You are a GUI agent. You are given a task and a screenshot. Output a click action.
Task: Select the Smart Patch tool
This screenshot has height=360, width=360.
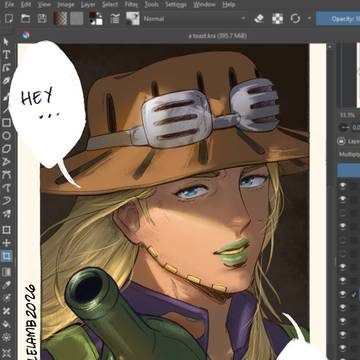point(6,311)
